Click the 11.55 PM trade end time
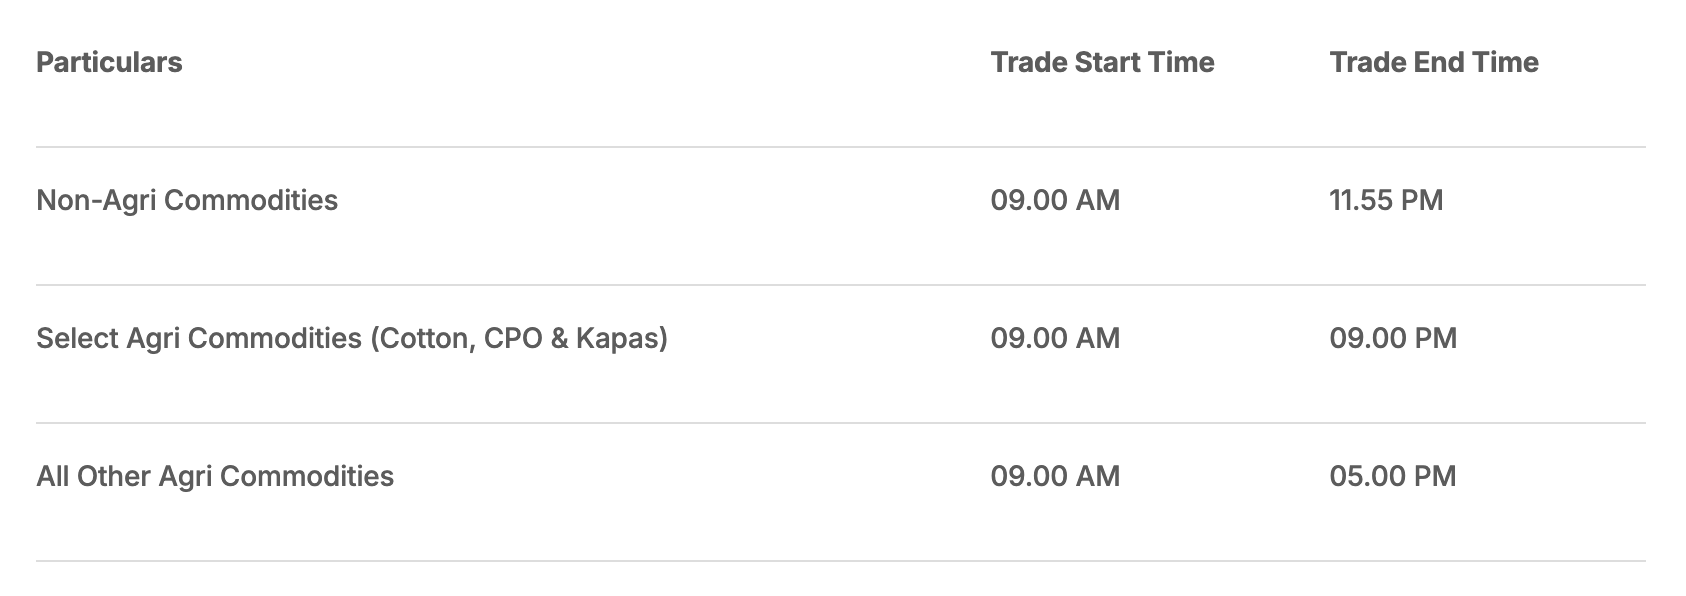 (x=1386, y=200)
